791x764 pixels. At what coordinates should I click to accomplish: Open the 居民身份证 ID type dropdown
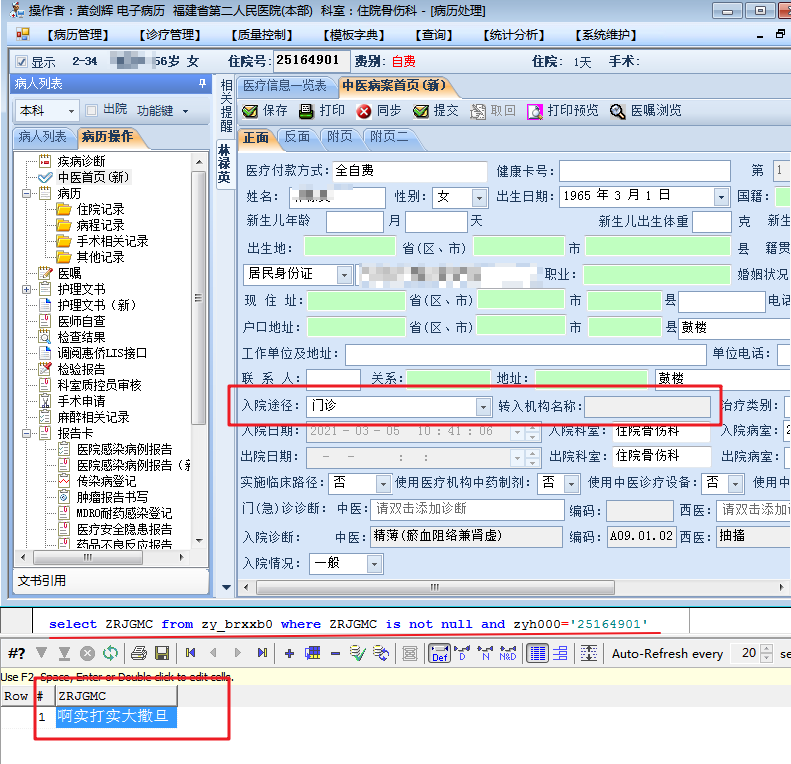coord(345,275)
